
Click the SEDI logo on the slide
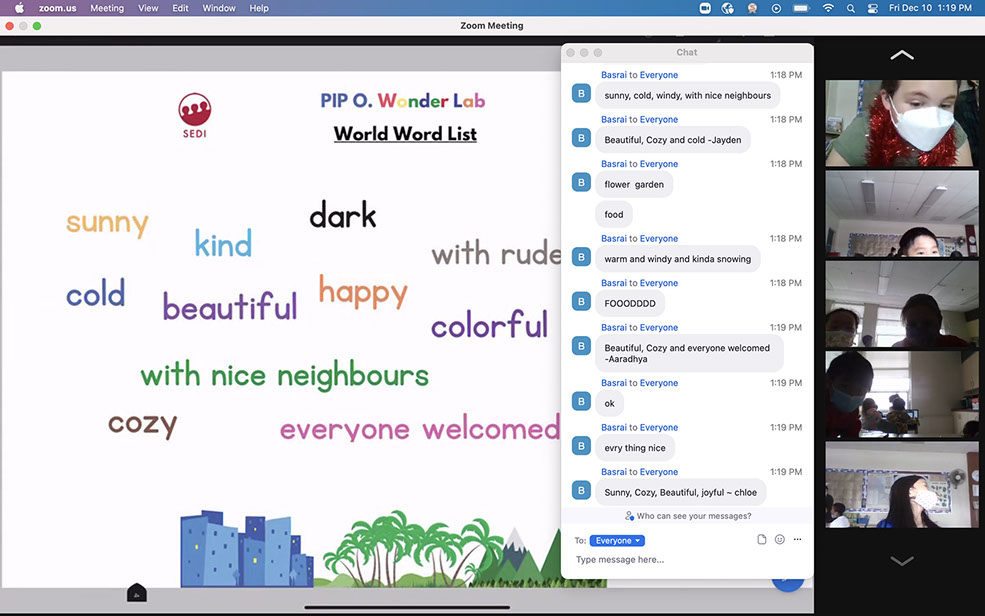(194, 115)
